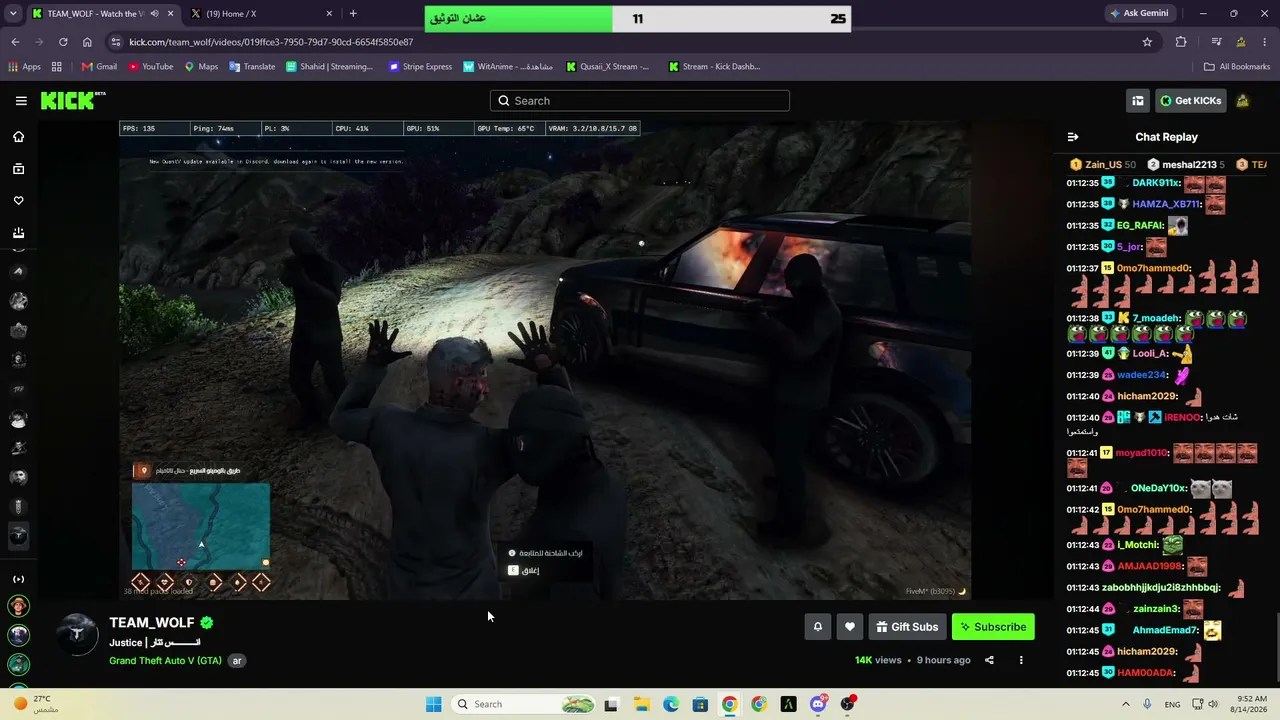The width and height of the screenshot is (1280, 720).
Task: Open the YouTube bookmark
Action: point(151,67)
